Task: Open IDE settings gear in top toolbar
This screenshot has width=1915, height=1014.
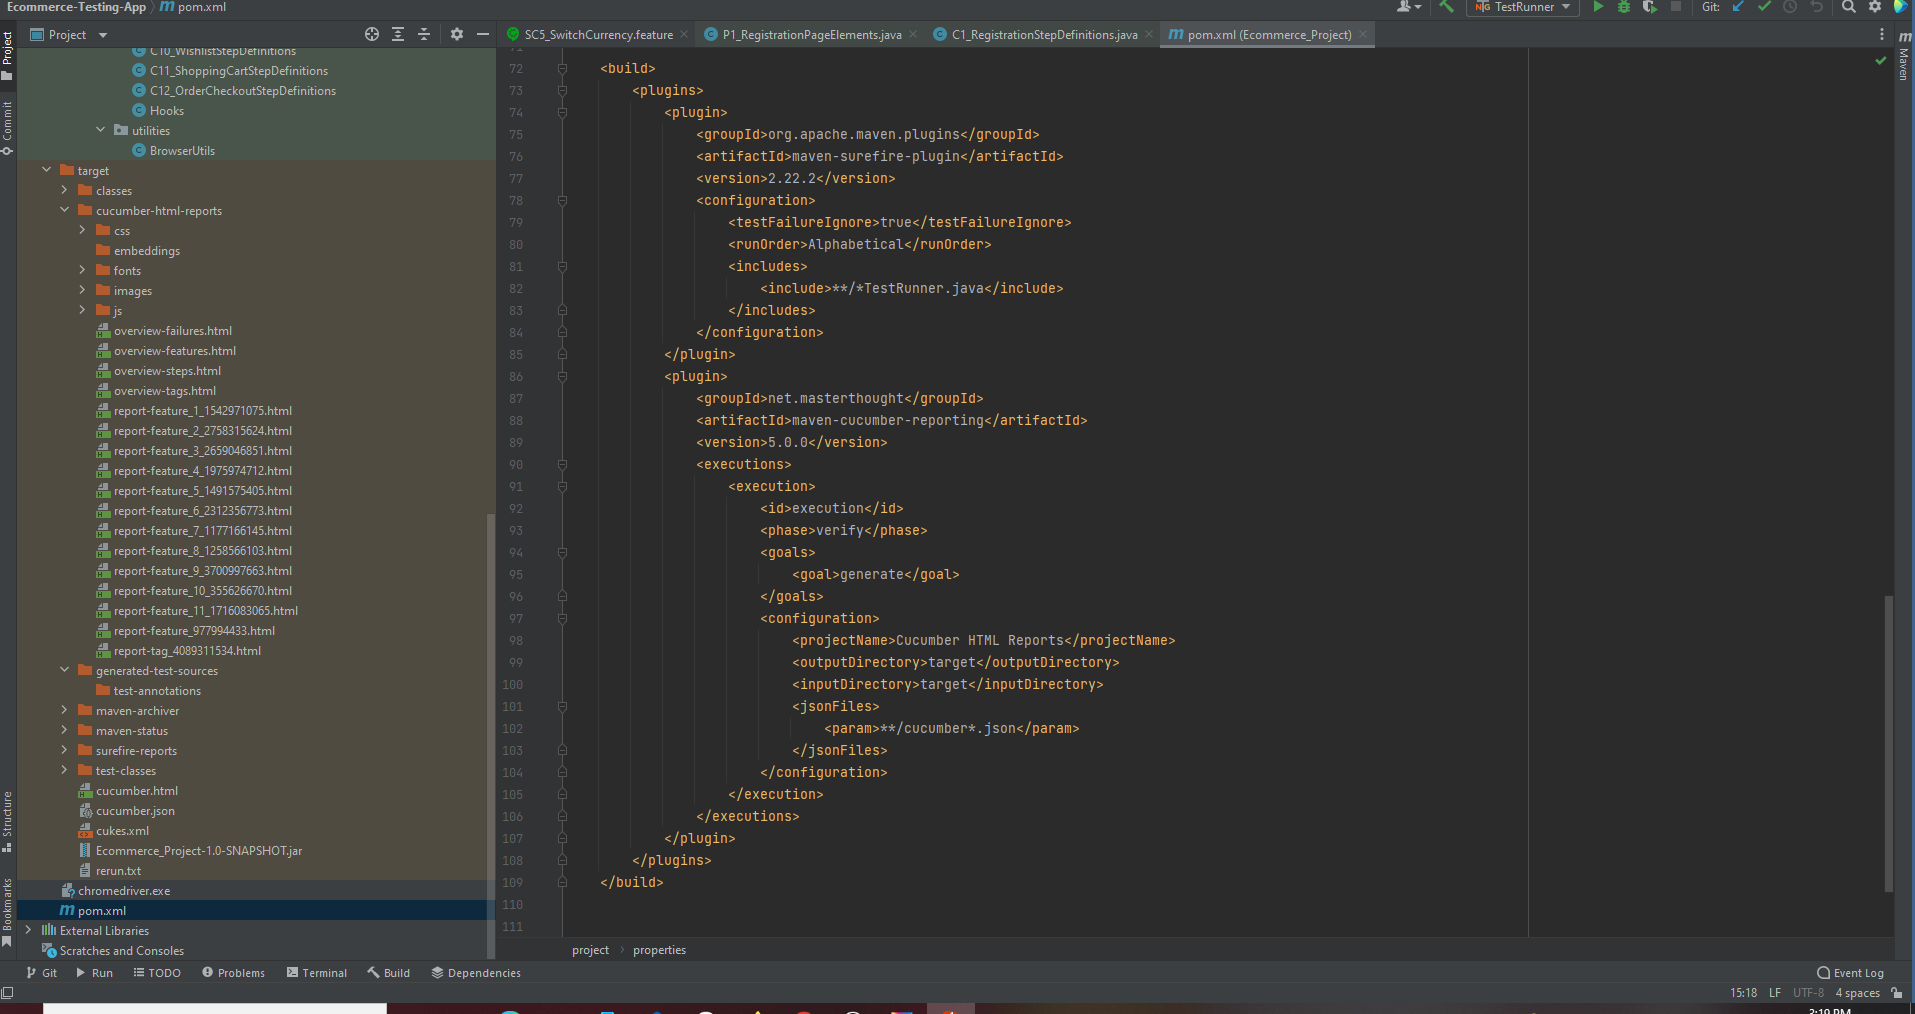Action: click(1875, 7)
